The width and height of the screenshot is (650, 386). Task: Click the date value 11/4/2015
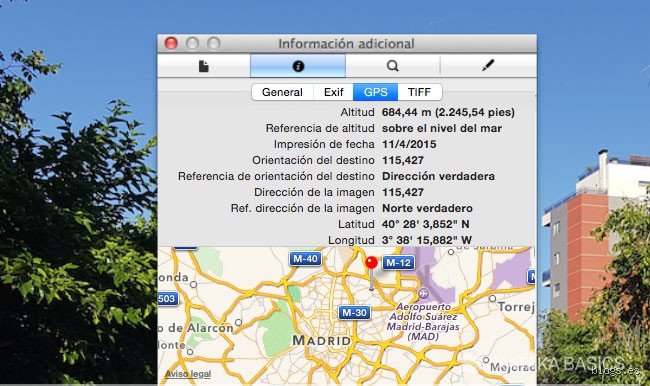[409, 144]
